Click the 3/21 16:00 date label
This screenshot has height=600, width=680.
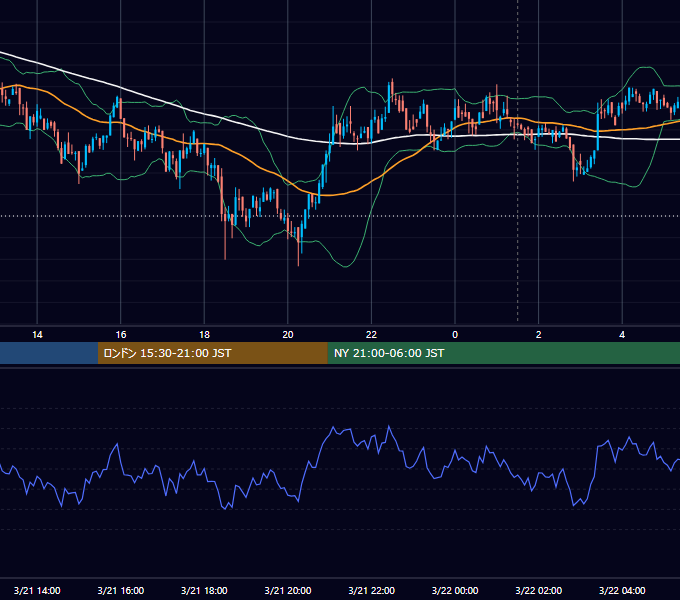121,590
